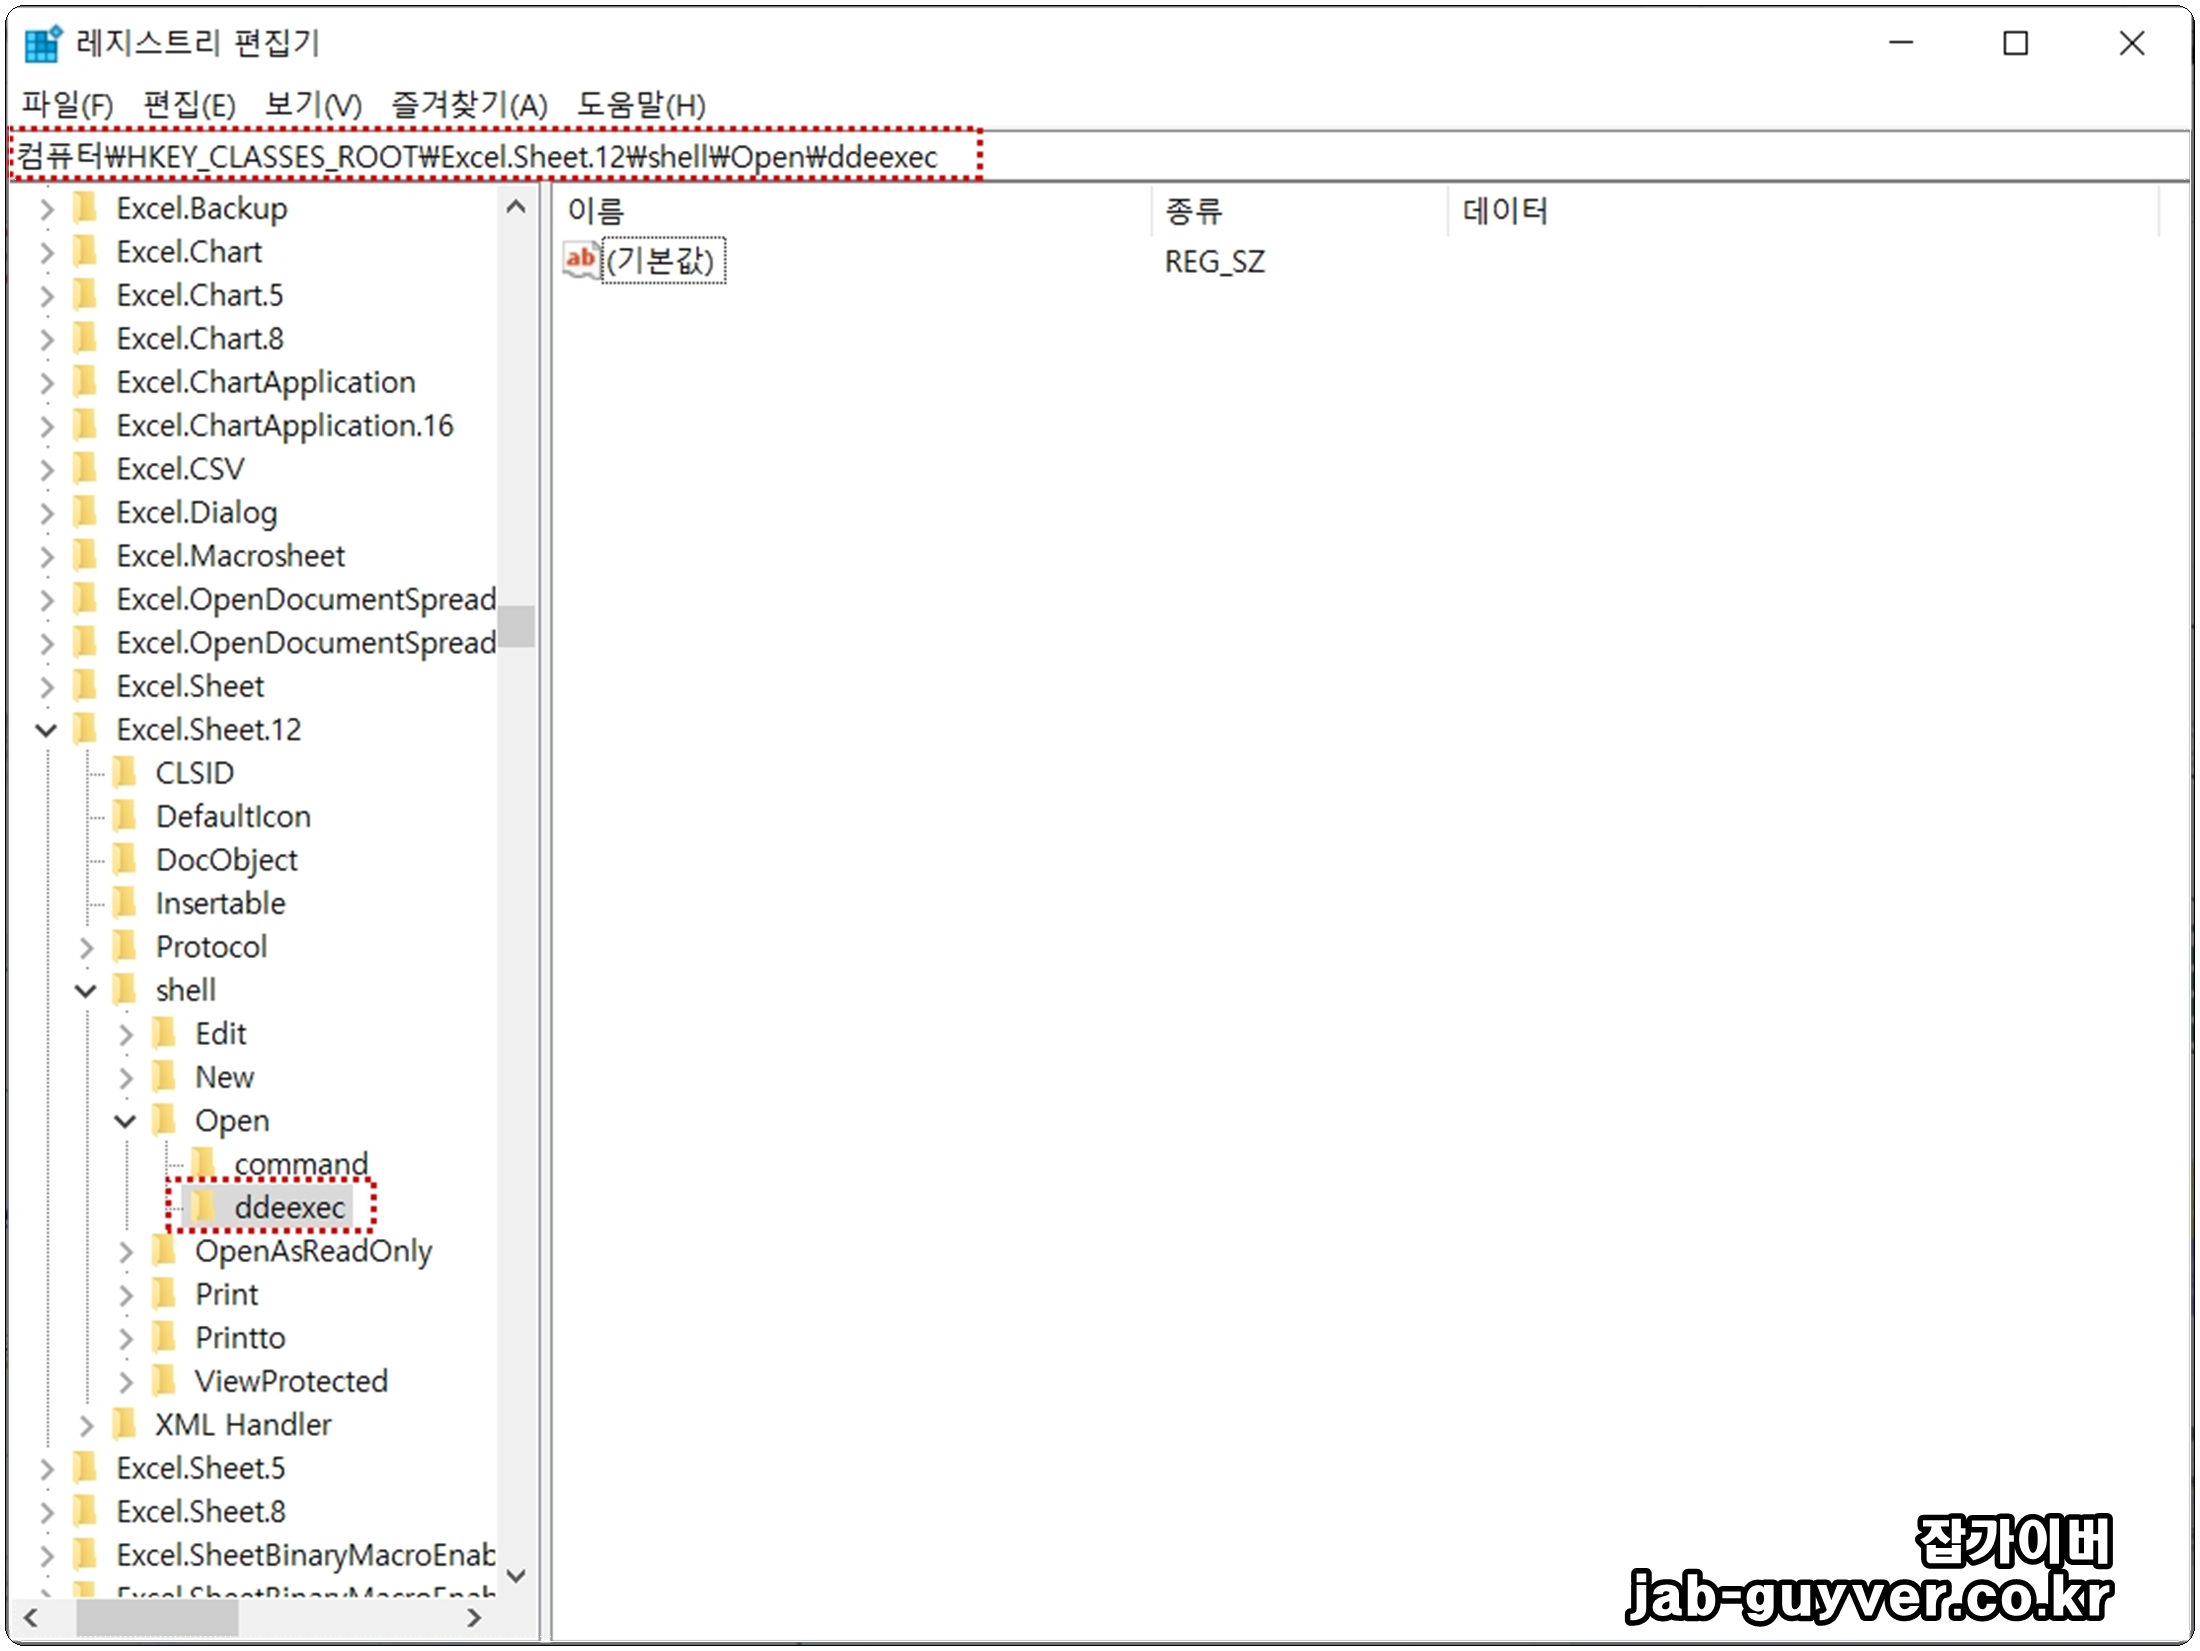The image size is (2200, 1651).
Task: Collapse the shell key node
Action: coord(86,990)
